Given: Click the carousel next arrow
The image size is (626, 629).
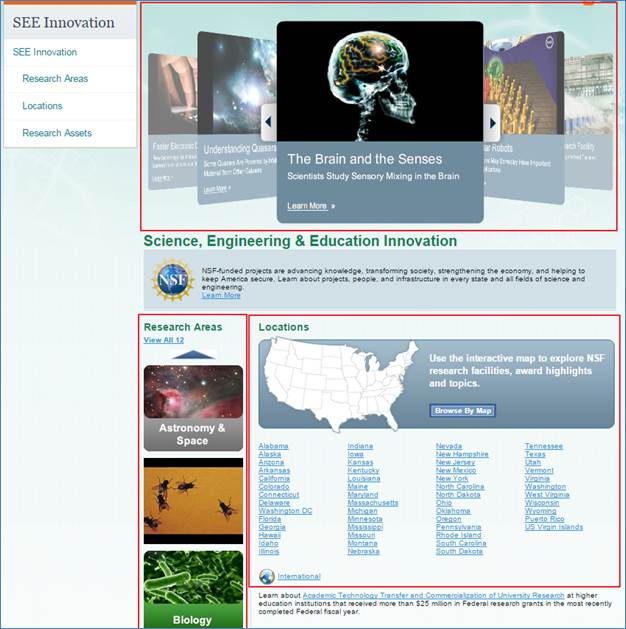Looking at the screenshot, I should coord(492,123).
